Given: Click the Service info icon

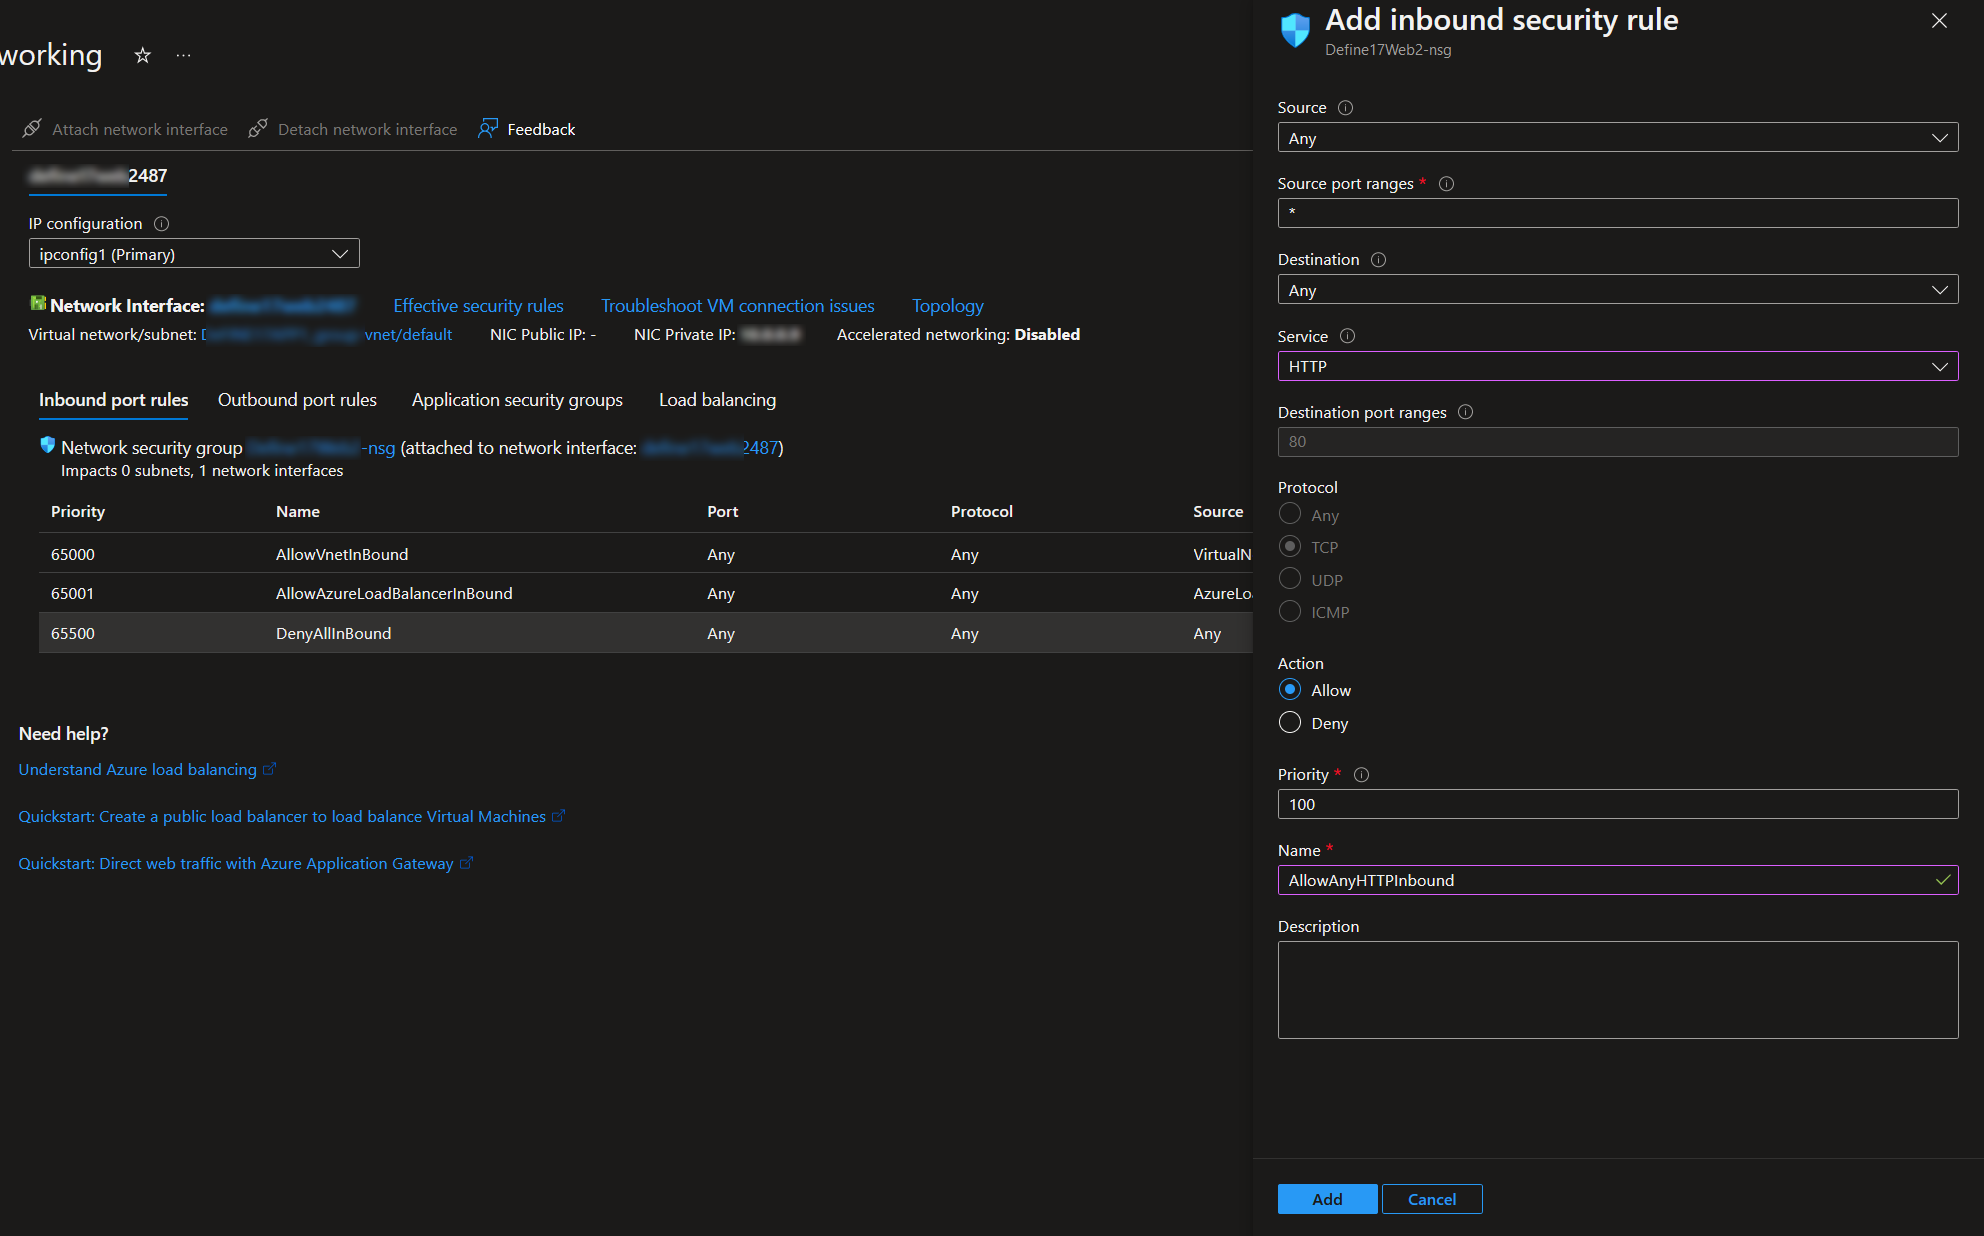Looking at the screenshot, I should (1347, 337).
